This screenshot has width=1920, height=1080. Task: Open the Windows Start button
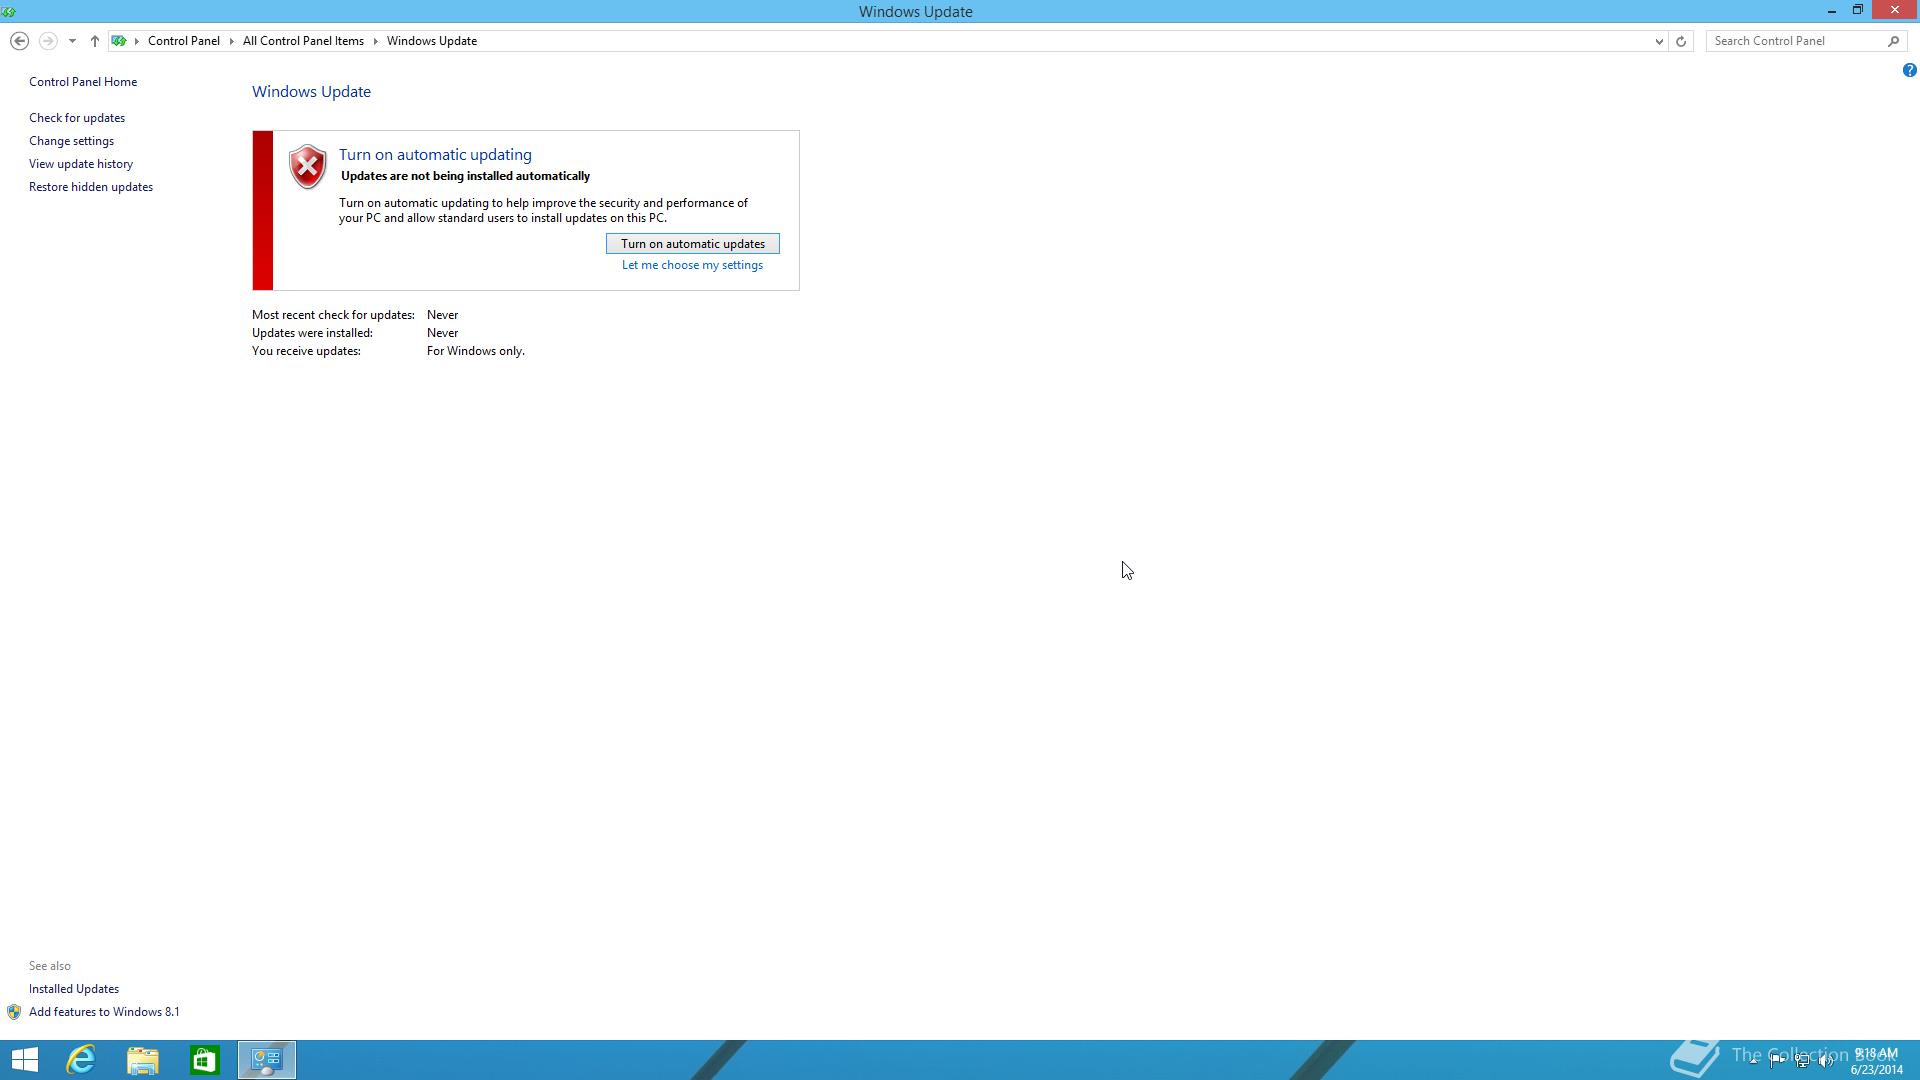24,1060
